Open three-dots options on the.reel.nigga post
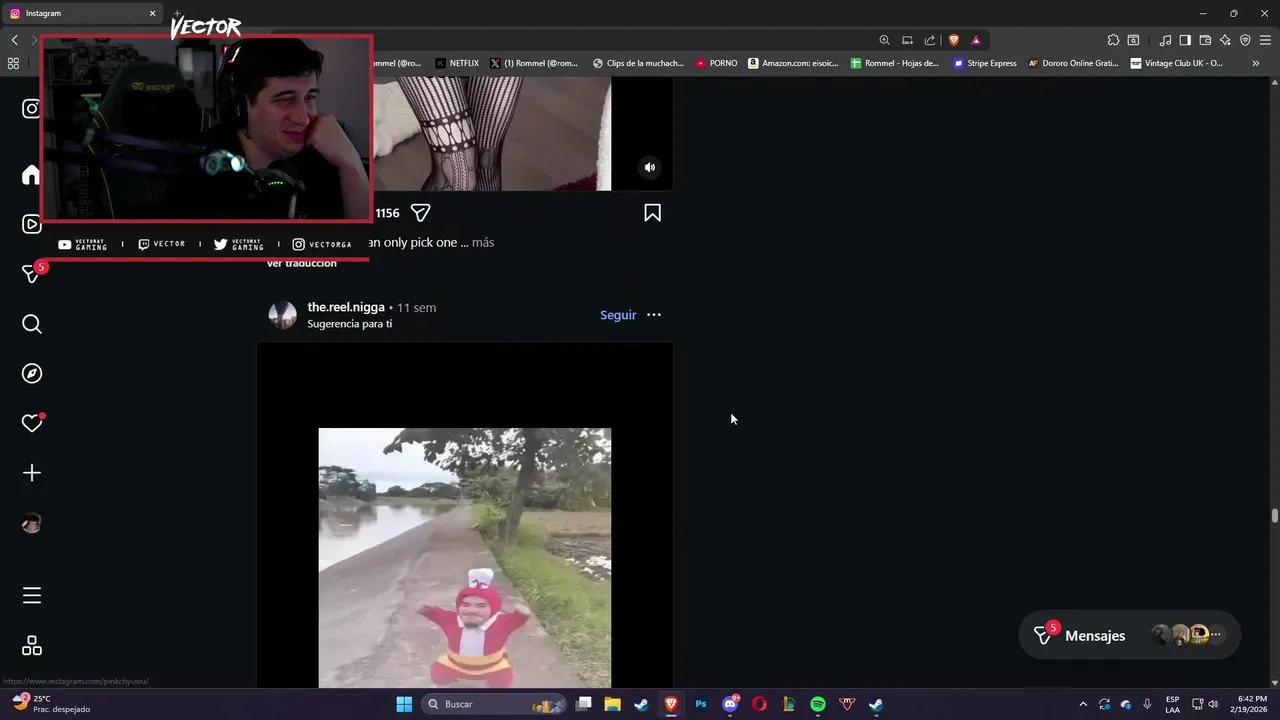 [654, 315]
